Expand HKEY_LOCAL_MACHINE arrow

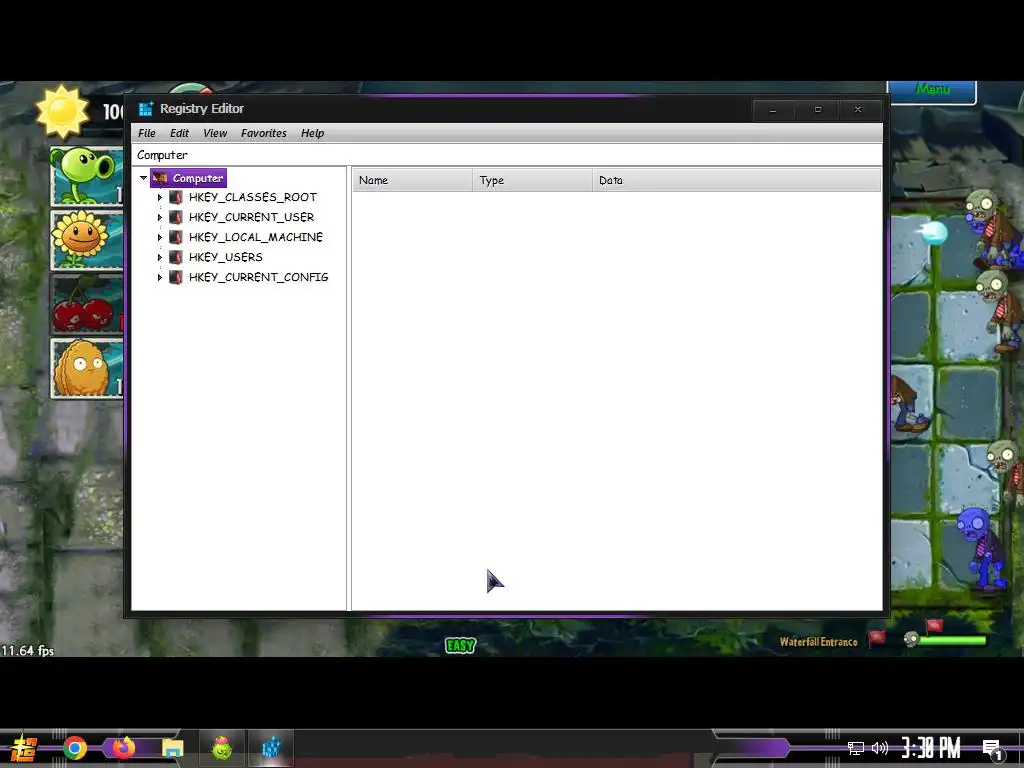pos(159,237)
